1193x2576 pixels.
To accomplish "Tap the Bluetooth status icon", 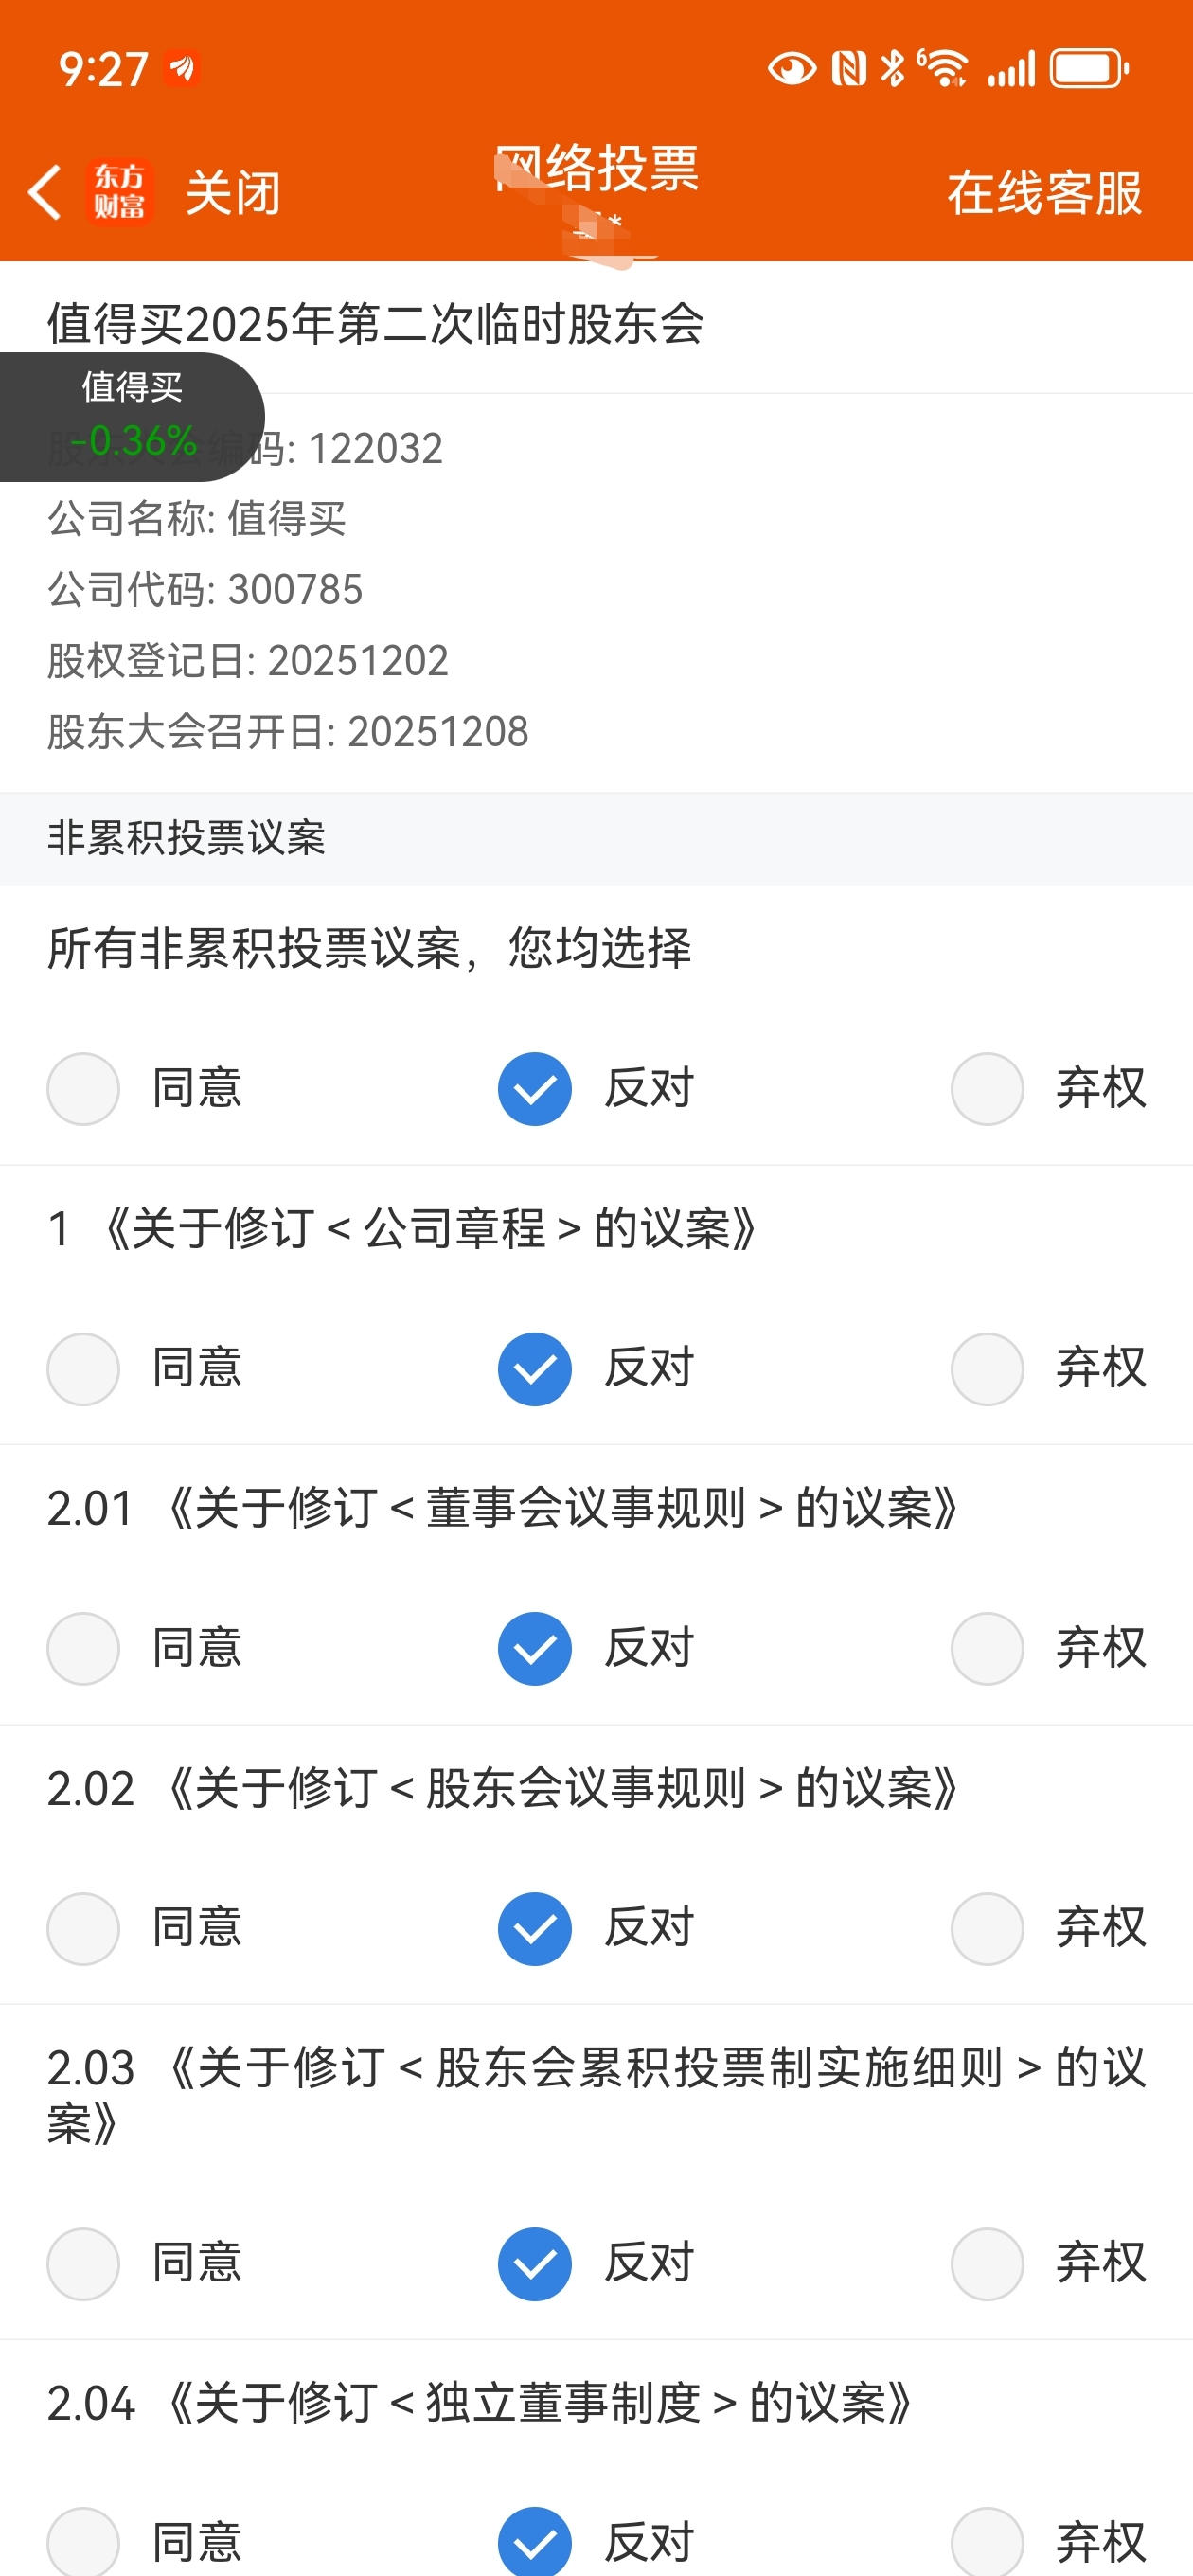I will point(892,69).
